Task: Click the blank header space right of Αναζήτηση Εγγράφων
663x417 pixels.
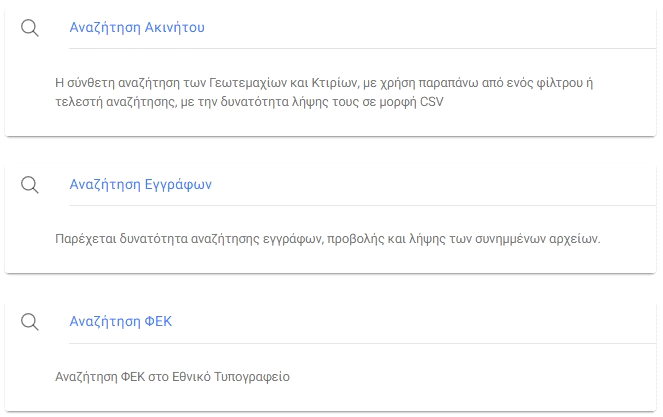Action: 430,184
